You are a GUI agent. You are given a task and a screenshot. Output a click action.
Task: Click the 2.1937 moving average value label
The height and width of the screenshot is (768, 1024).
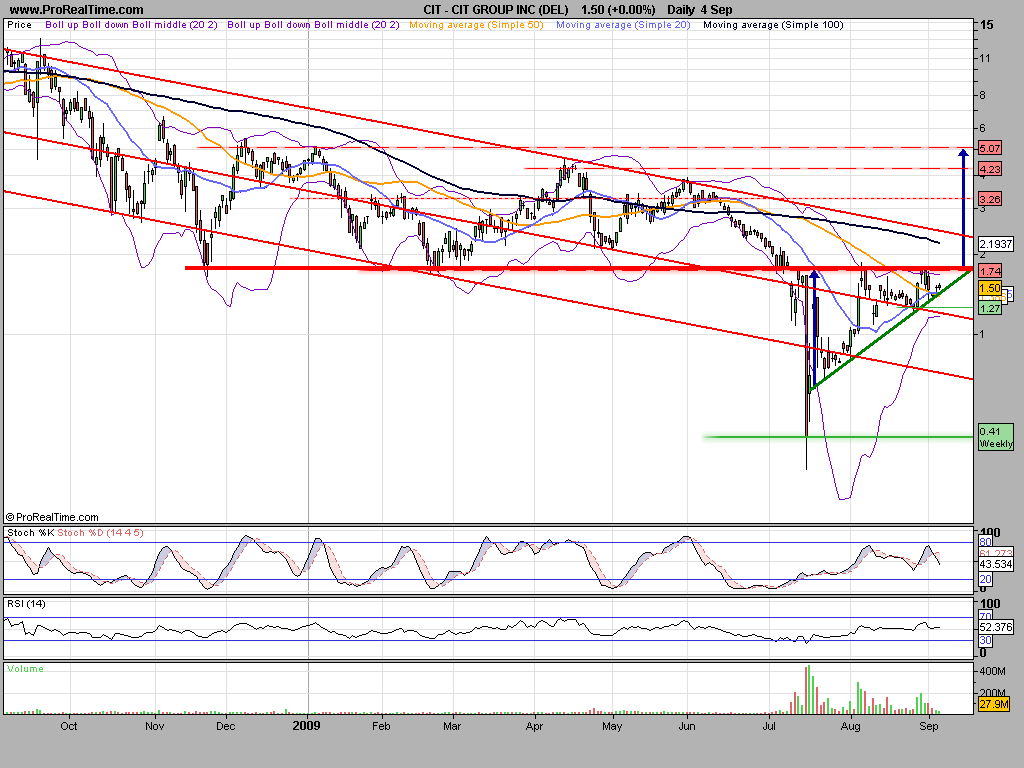tap(996, 244)
